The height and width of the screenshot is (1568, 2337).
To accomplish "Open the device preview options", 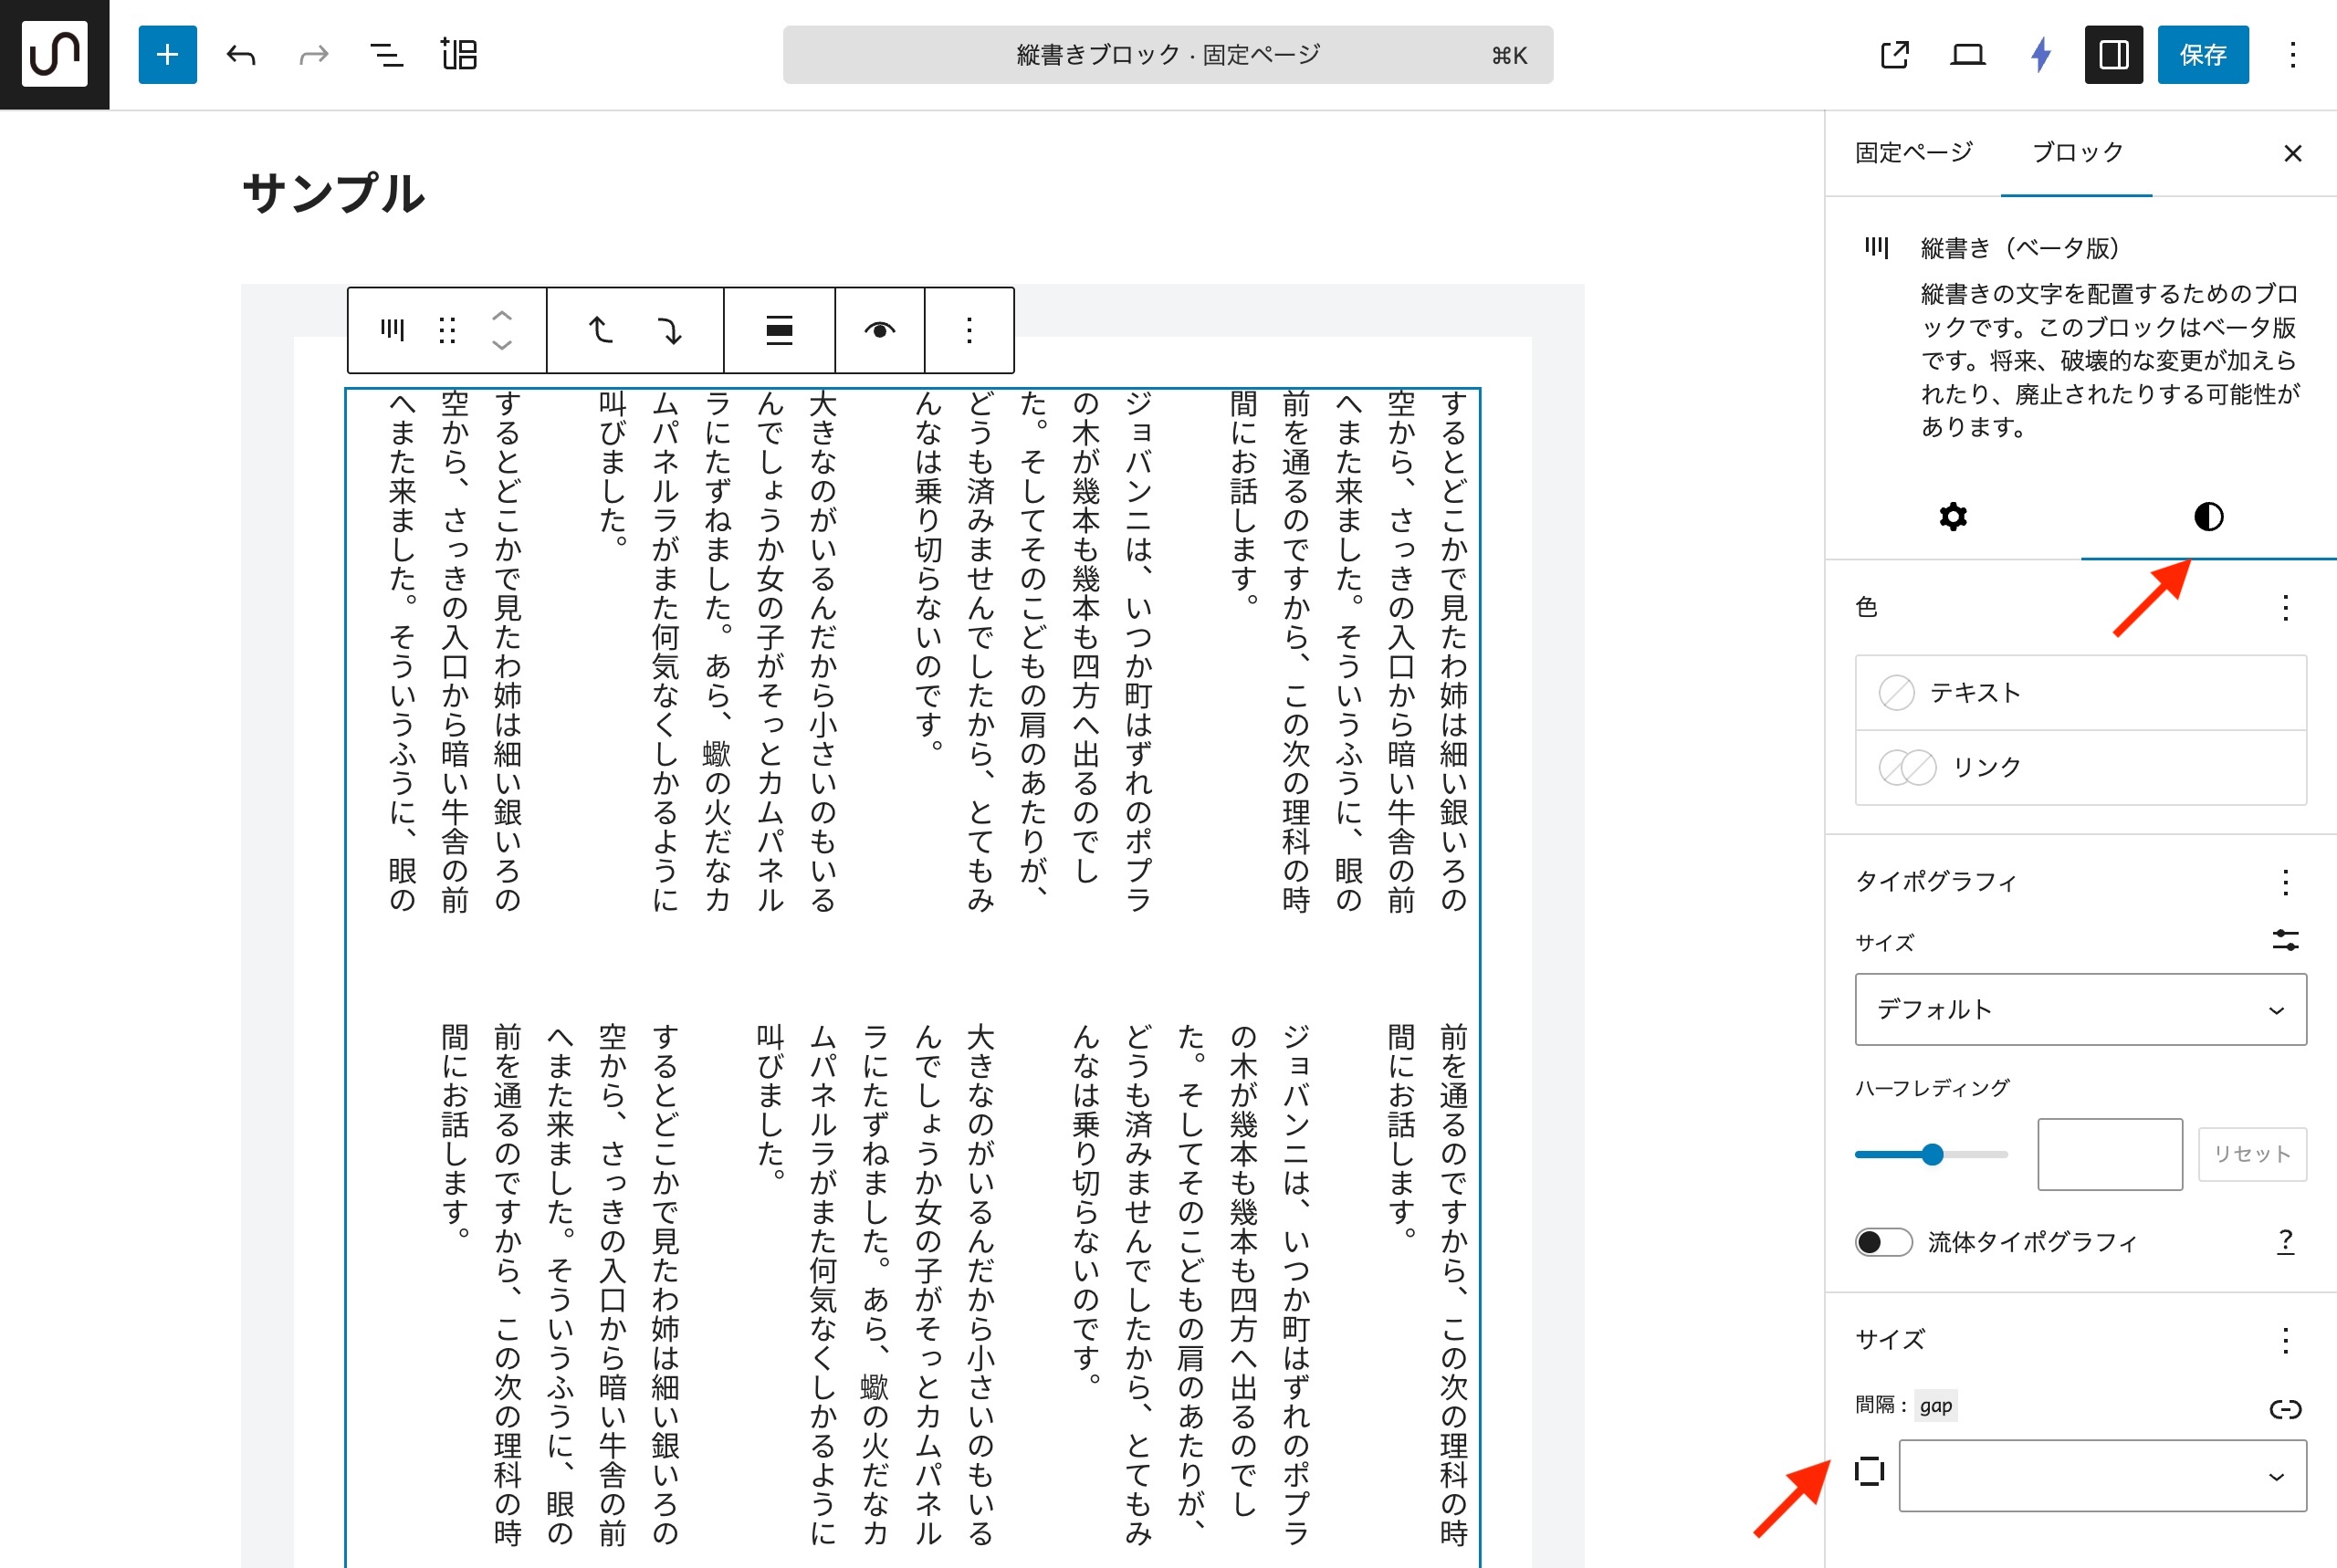I will point(1967,54).
